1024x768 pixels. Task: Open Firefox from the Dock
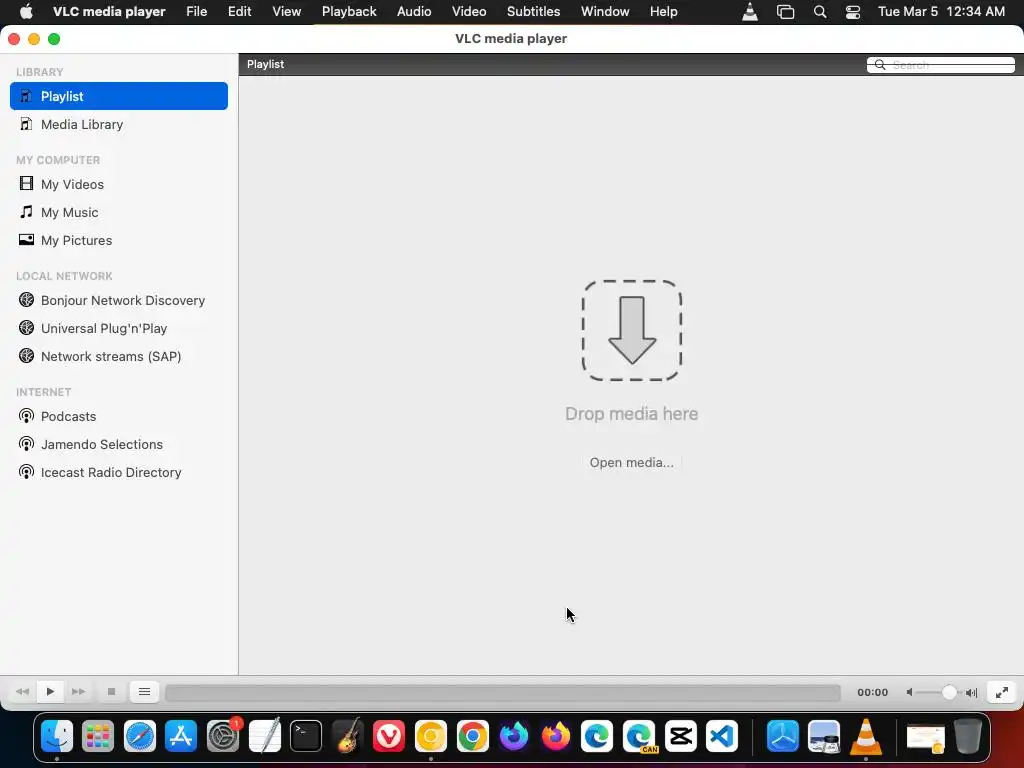(556, 736)
